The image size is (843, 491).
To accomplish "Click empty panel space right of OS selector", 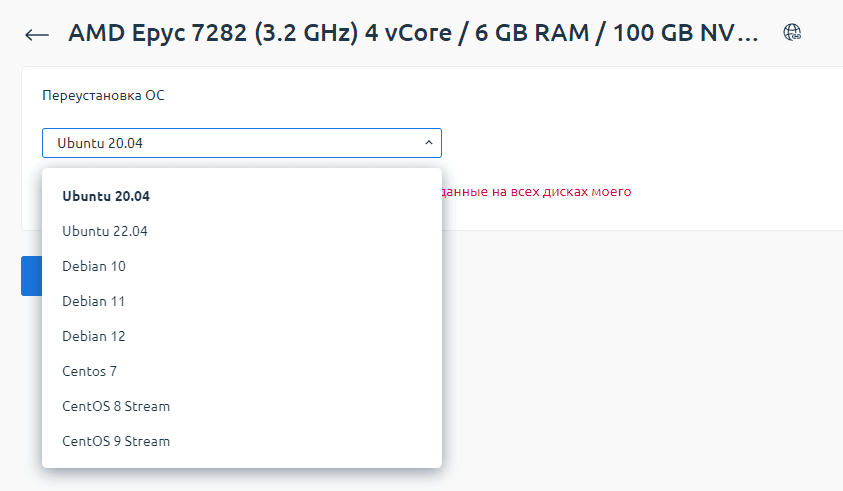I will 640,143.
